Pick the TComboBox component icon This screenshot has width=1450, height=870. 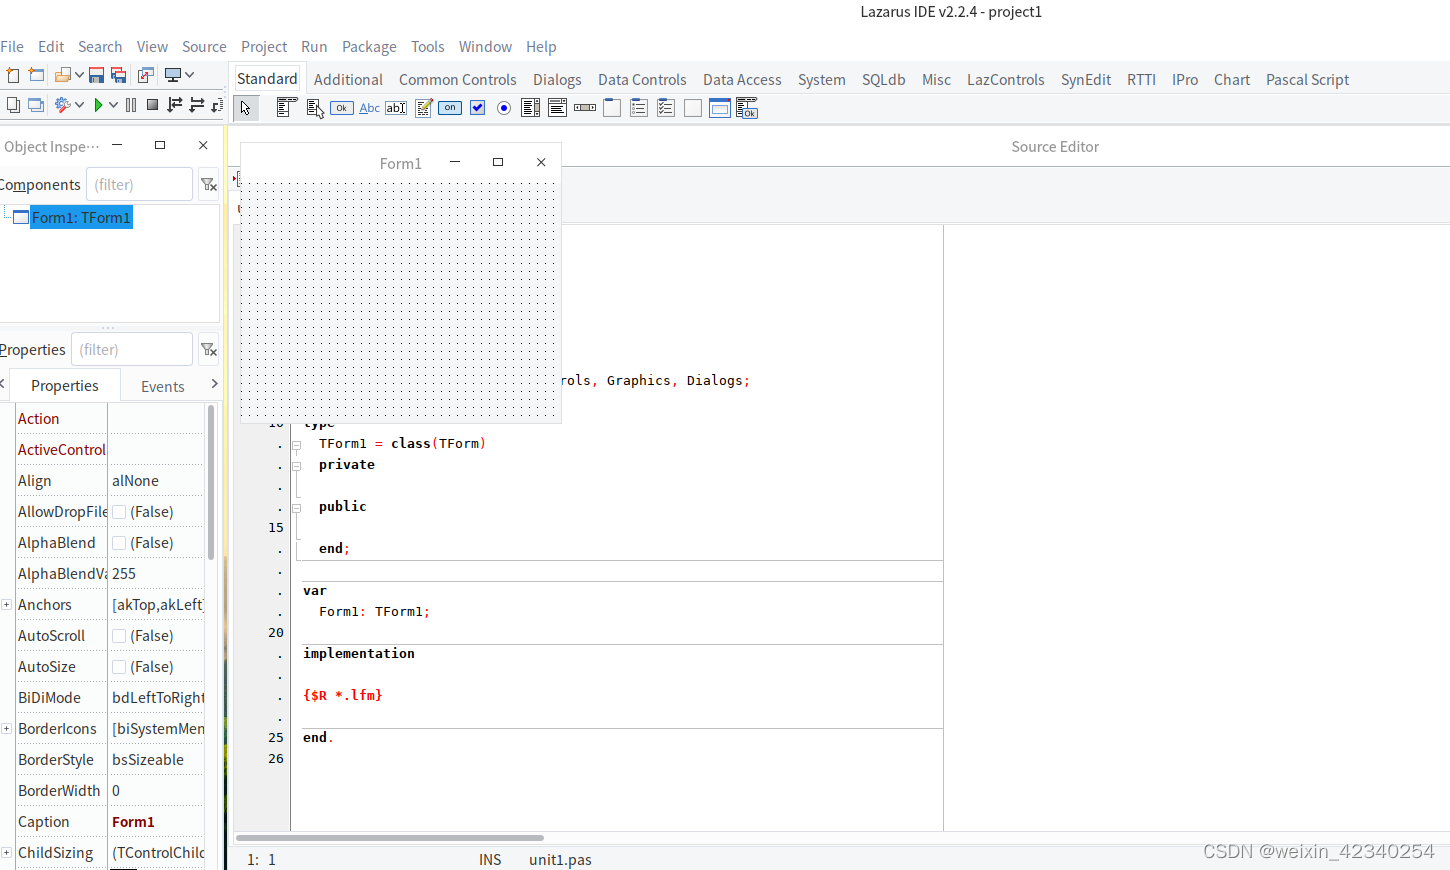click(558, 108)
